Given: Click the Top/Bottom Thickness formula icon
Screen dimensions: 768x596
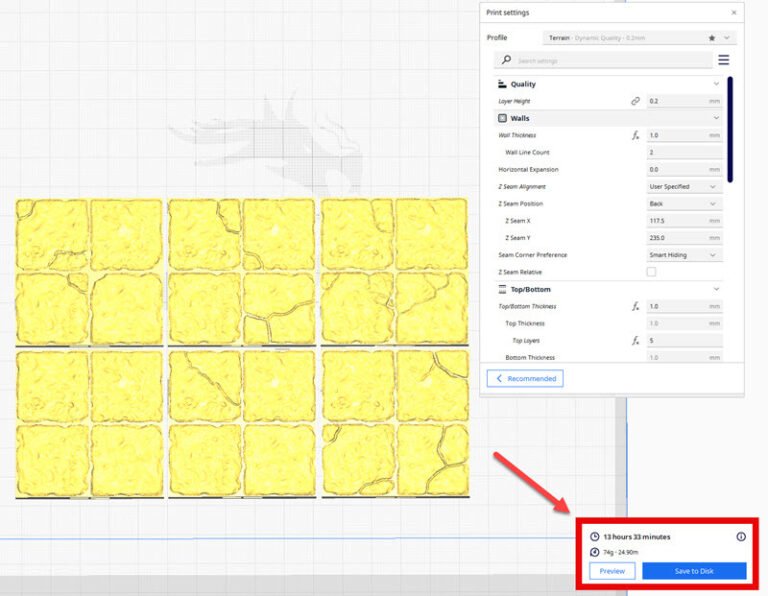Looking at the screenshot, I should (635, 307).
